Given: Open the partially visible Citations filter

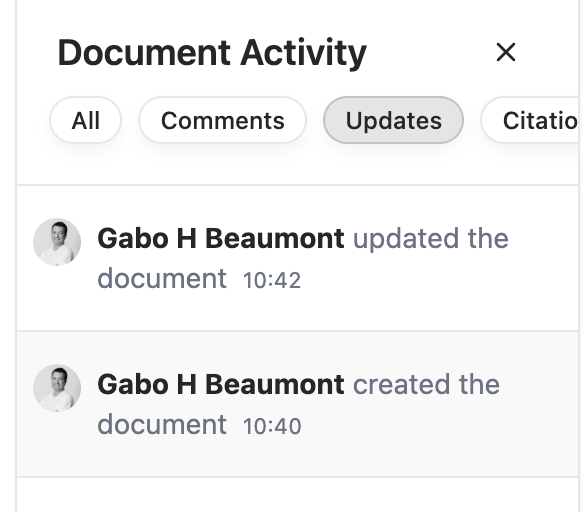Looking at the screenshot, I should pos(531,120).
